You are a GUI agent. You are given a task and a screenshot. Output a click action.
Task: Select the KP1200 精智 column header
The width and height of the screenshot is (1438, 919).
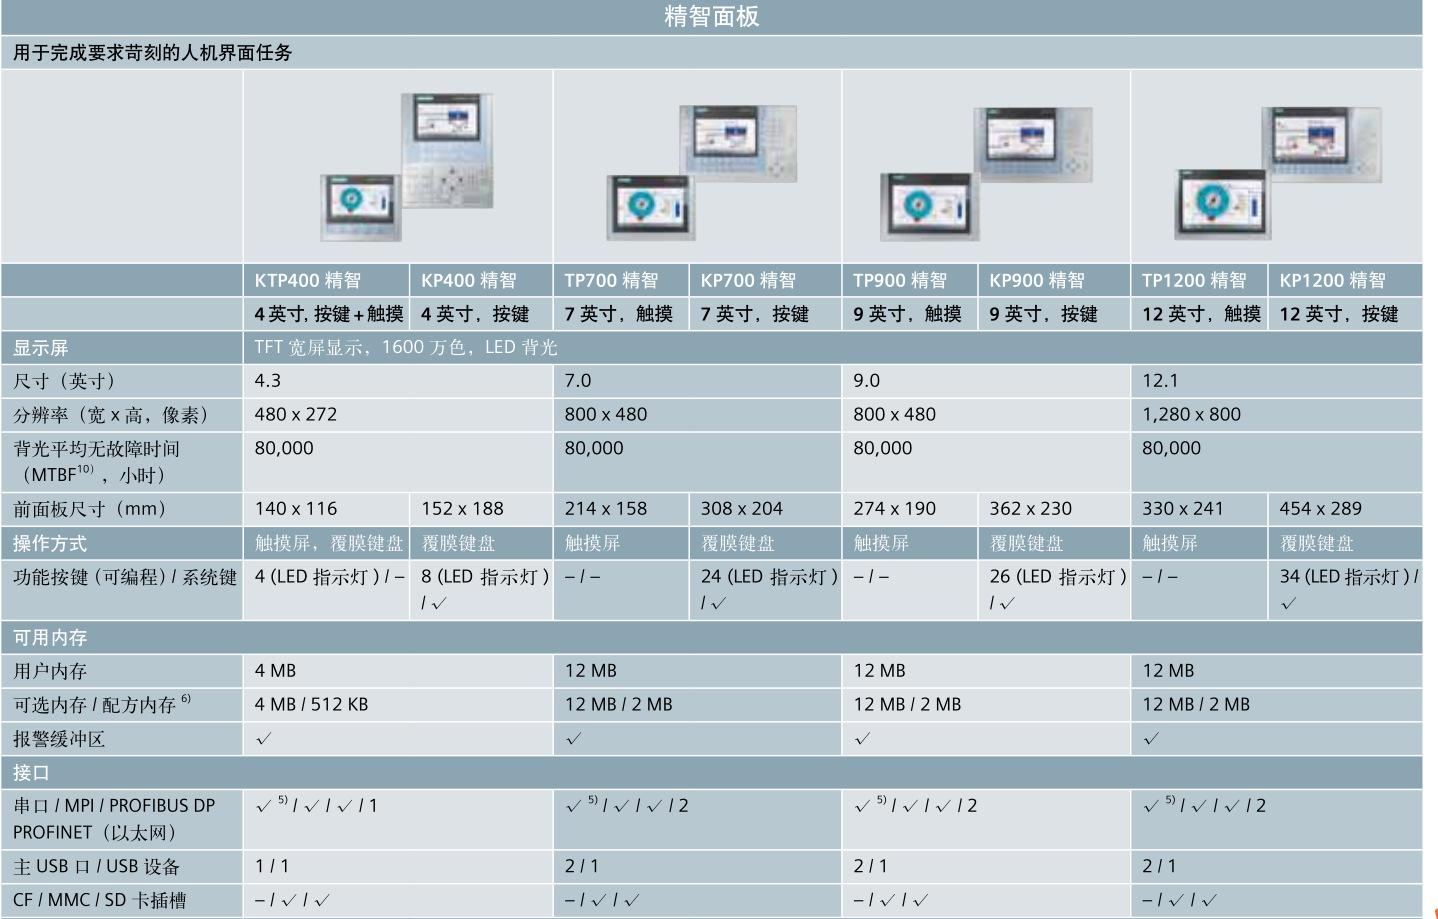coord(1333,281)
